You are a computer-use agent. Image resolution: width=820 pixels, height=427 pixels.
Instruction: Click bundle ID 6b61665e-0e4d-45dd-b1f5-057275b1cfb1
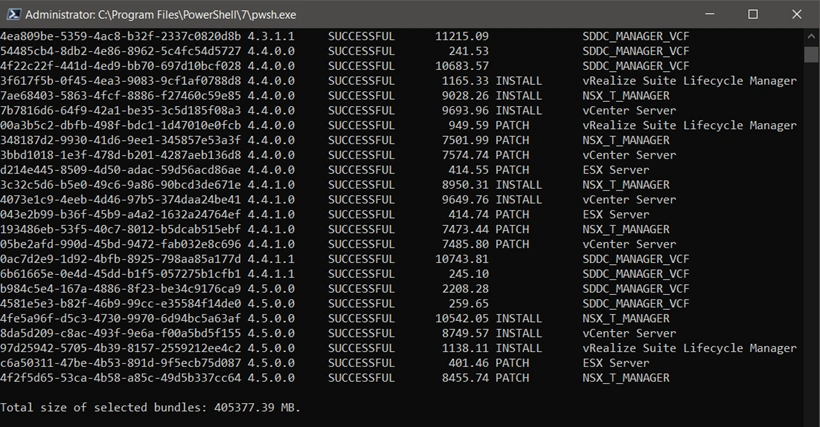pyautogui.click(x=121, y=274)
